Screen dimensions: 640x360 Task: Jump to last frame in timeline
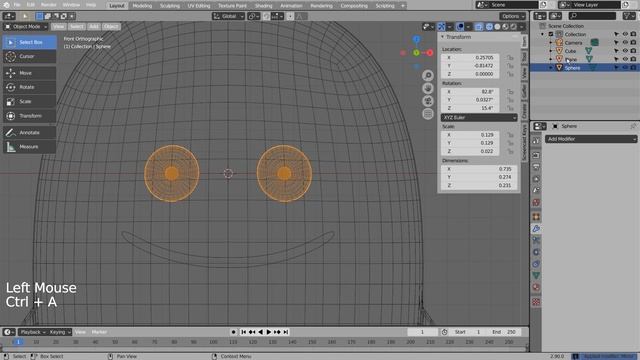point(286,332)
